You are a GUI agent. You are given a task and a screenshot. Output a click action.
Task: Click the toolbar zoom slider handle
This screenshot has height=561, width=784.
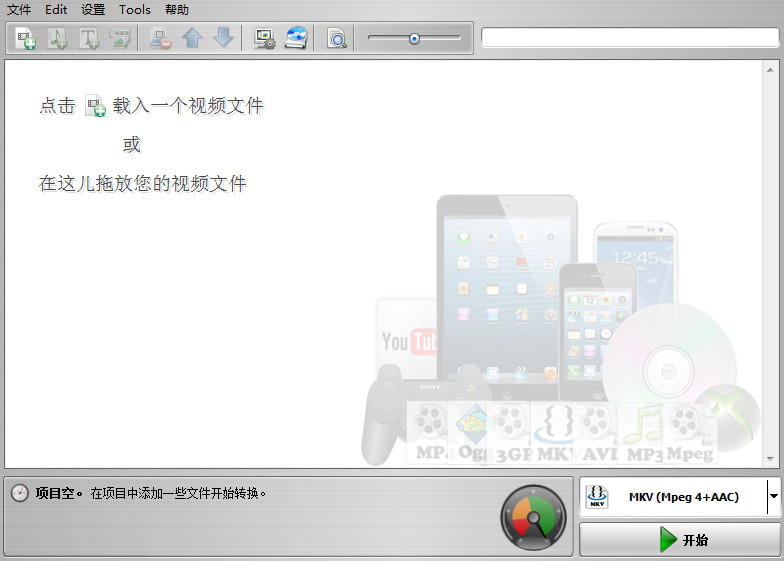point(414,39)
